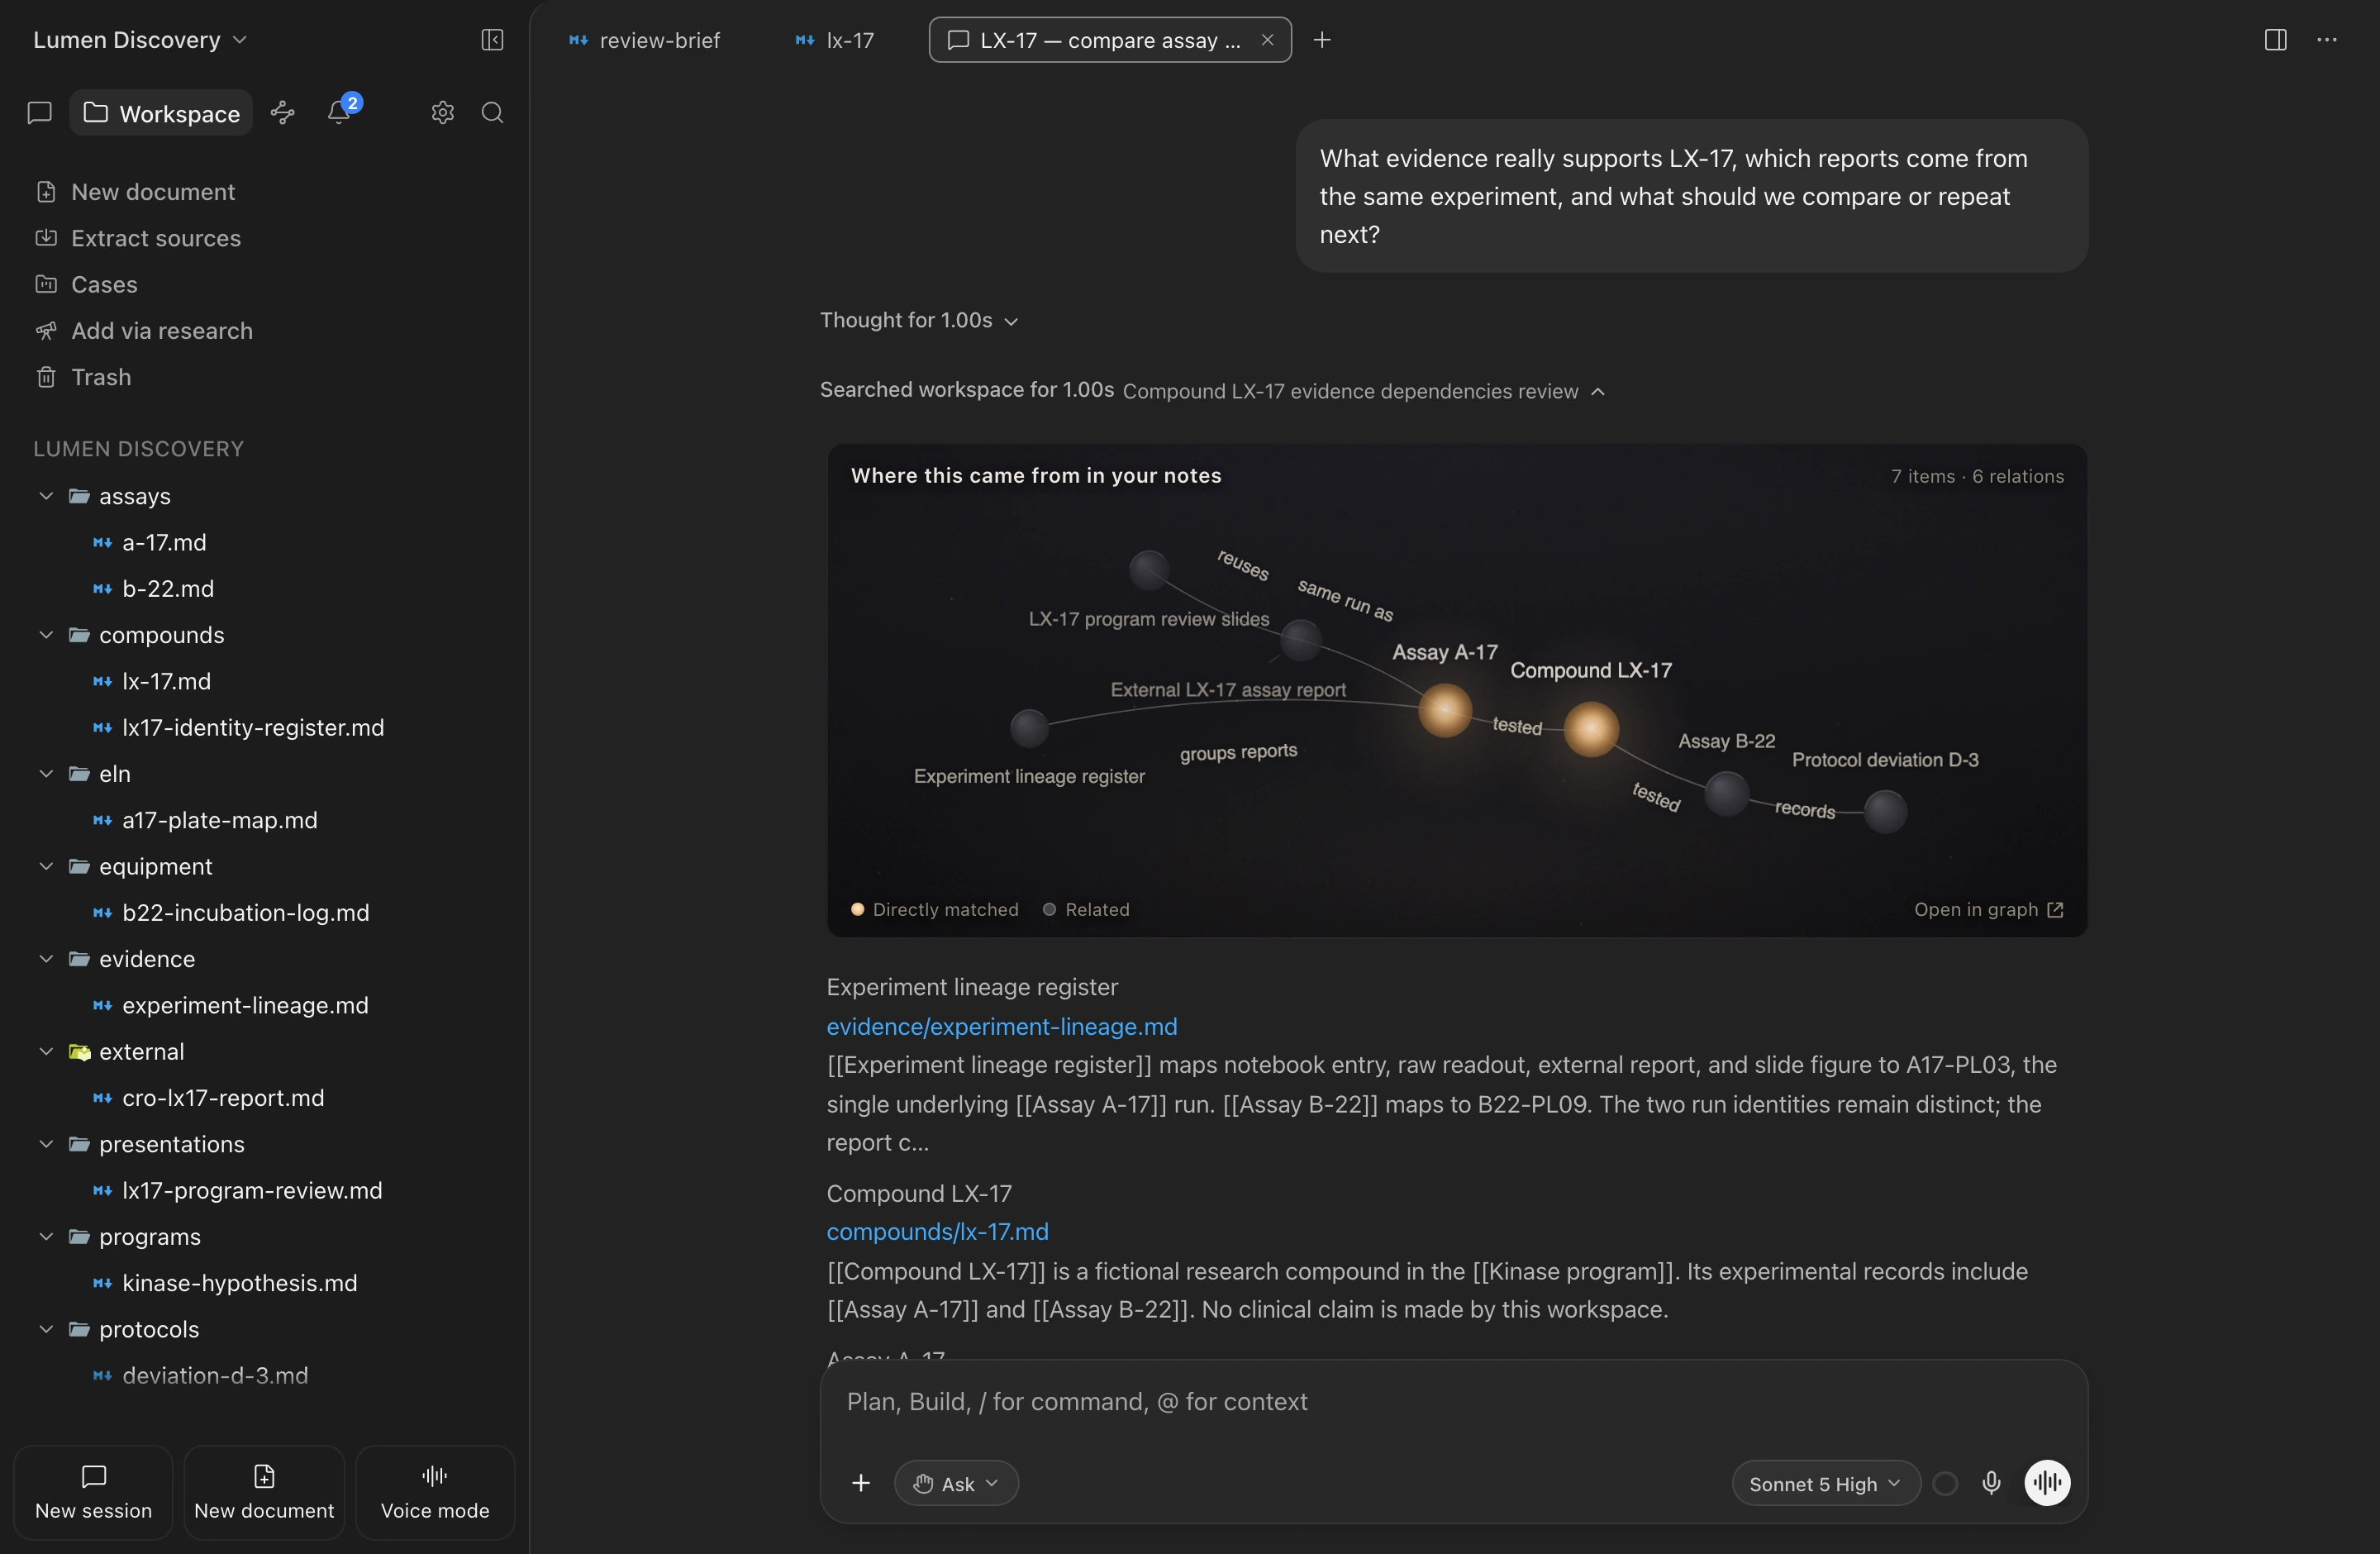The width and height of the screenshot is (2380, 1554).
Task: Click the Compound LX-17 graph node
Action: (1591, 729)
